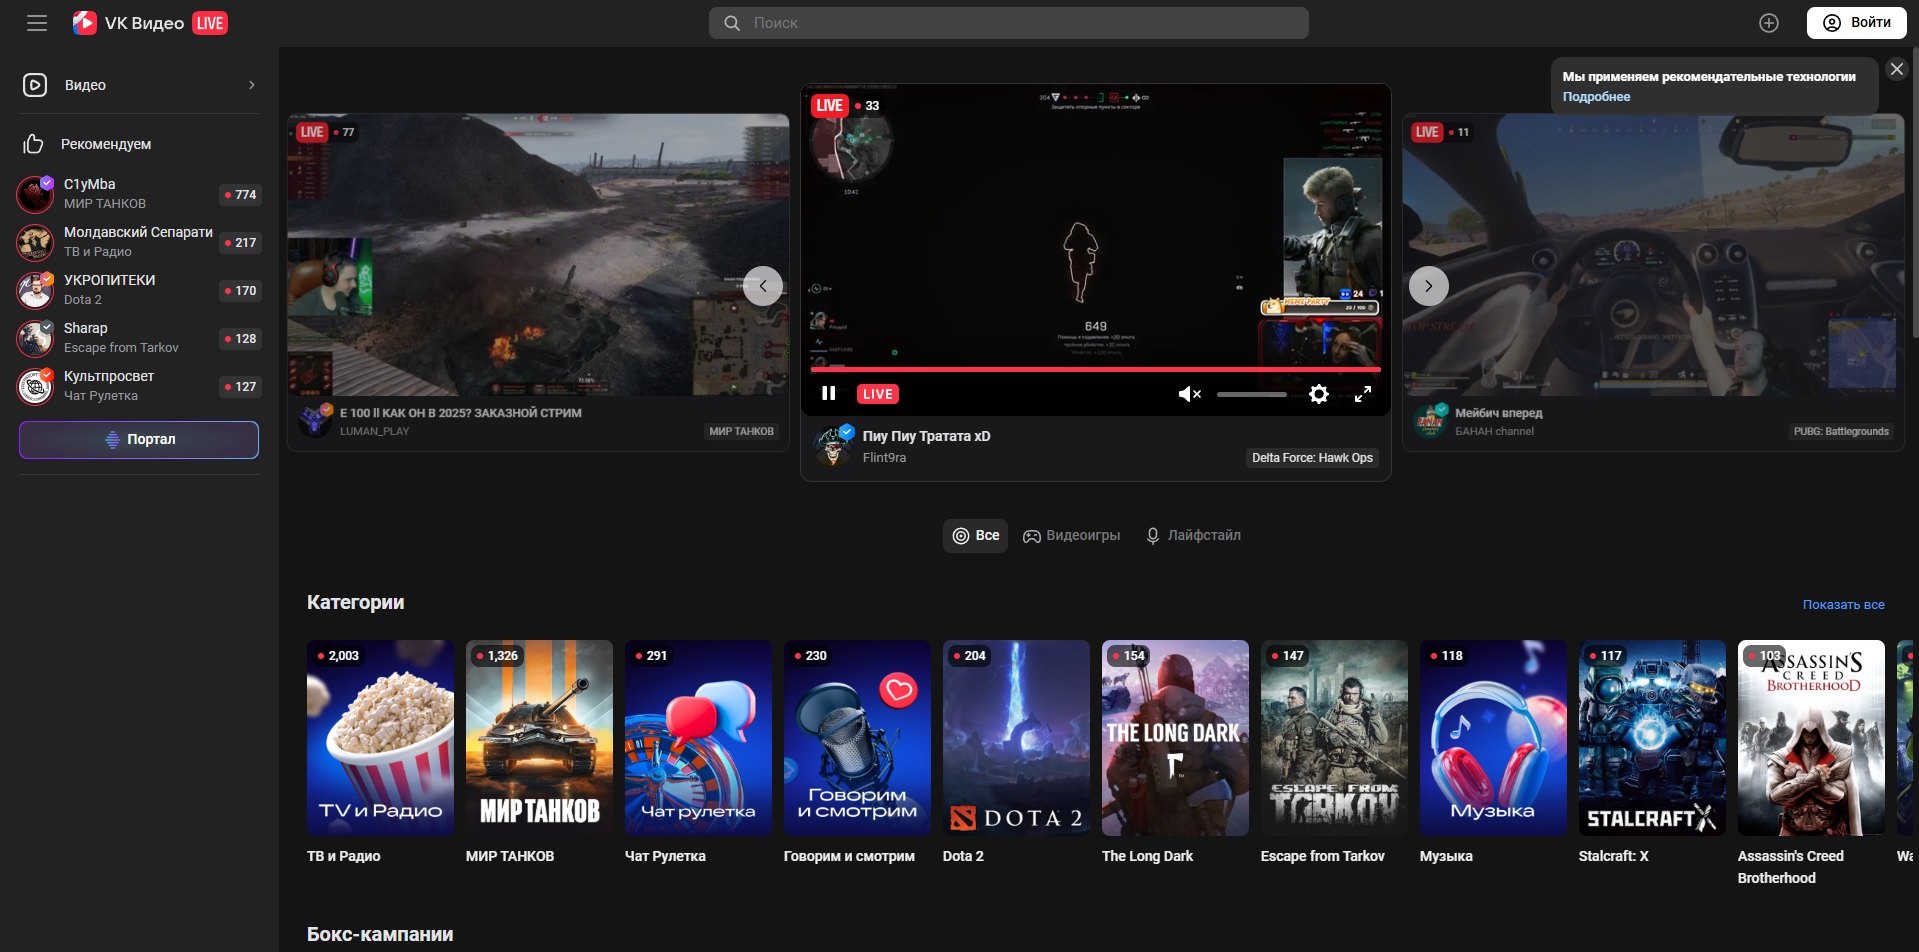Click the Delta Force: Hawk Ops tag

tap(1312, 458)
